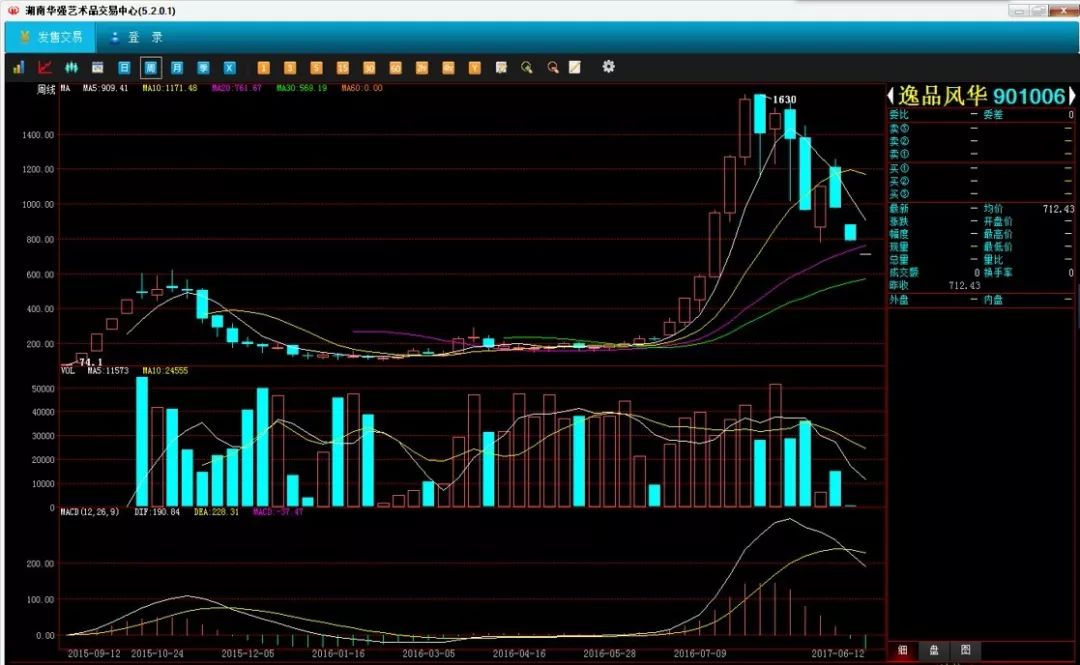Click the 卖① sell level row
1080x665 pixels.
[x=980, y=154]
